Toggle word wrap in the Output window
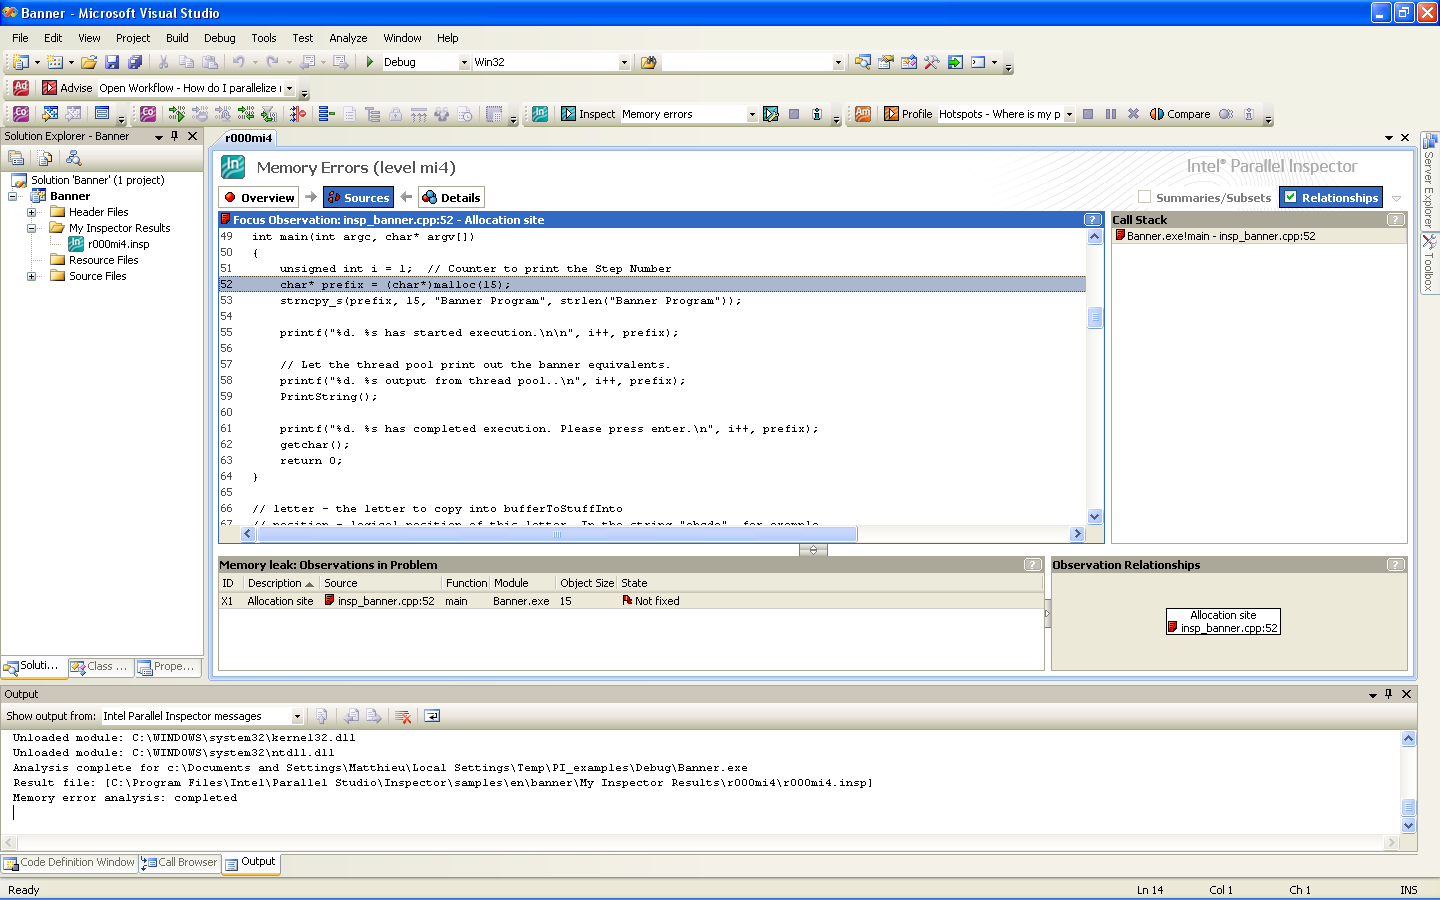Screen dimensions: 1440x900 pyautogui.click(x=432, y=716)
